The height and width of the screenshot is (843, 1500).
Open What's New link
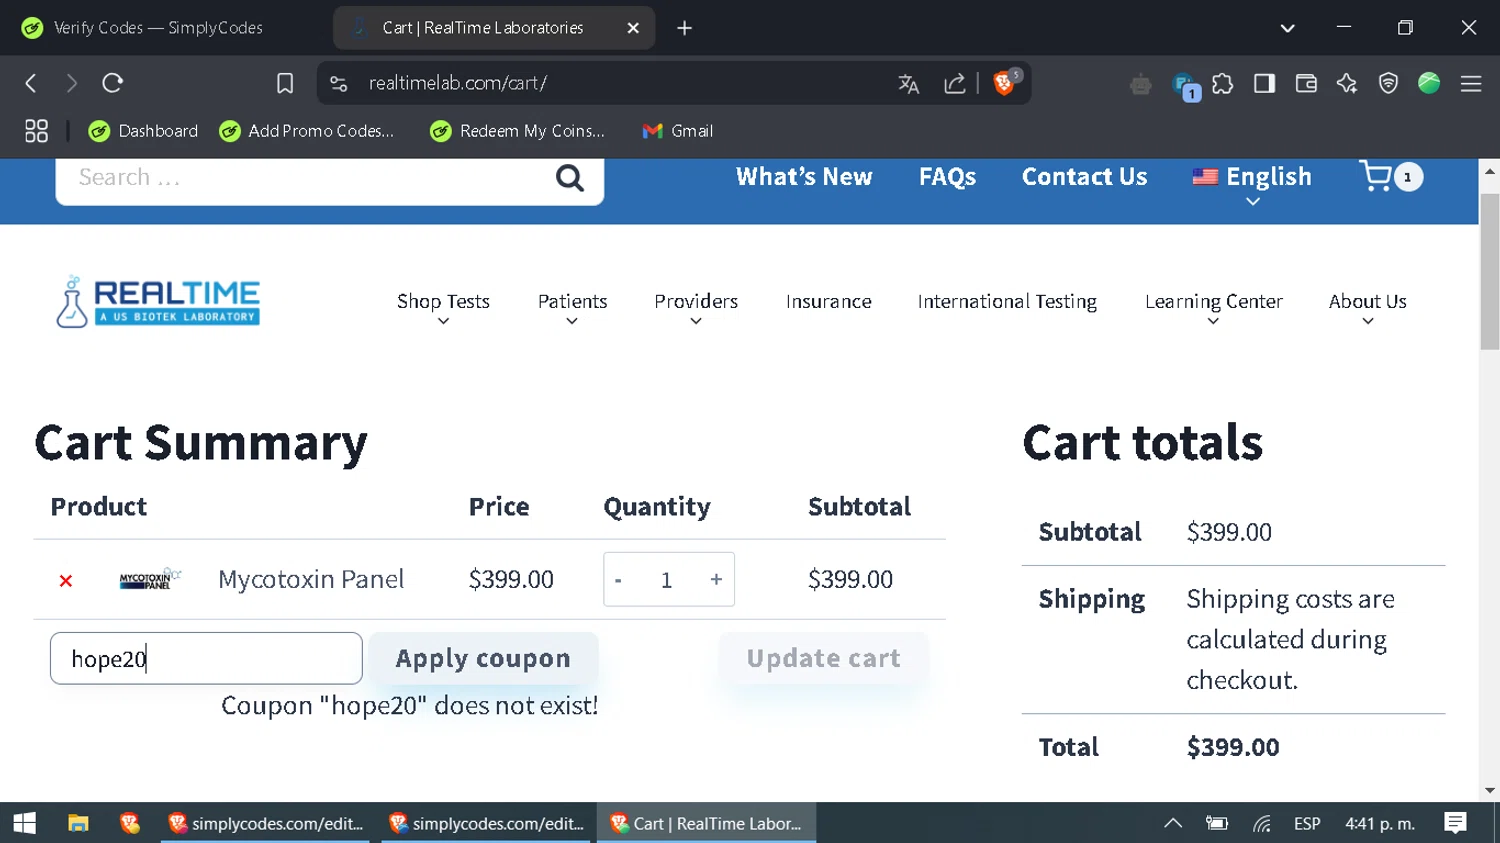(804, 177)
